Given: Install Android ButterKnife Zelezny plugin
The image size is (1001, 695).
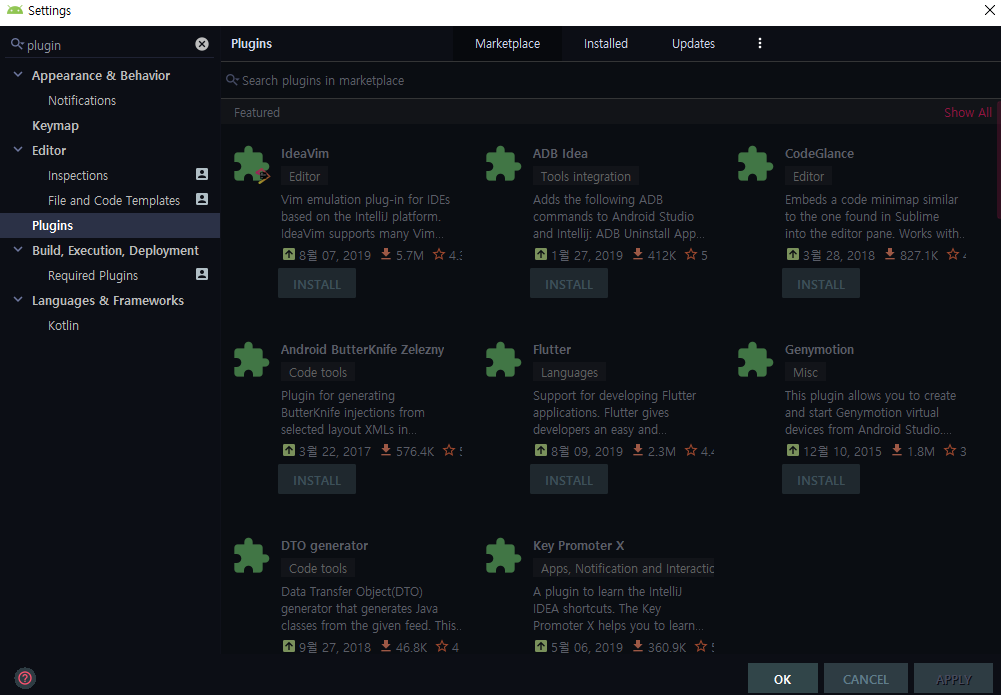Looking at the screenshot, I should click(x=317, y=480).
